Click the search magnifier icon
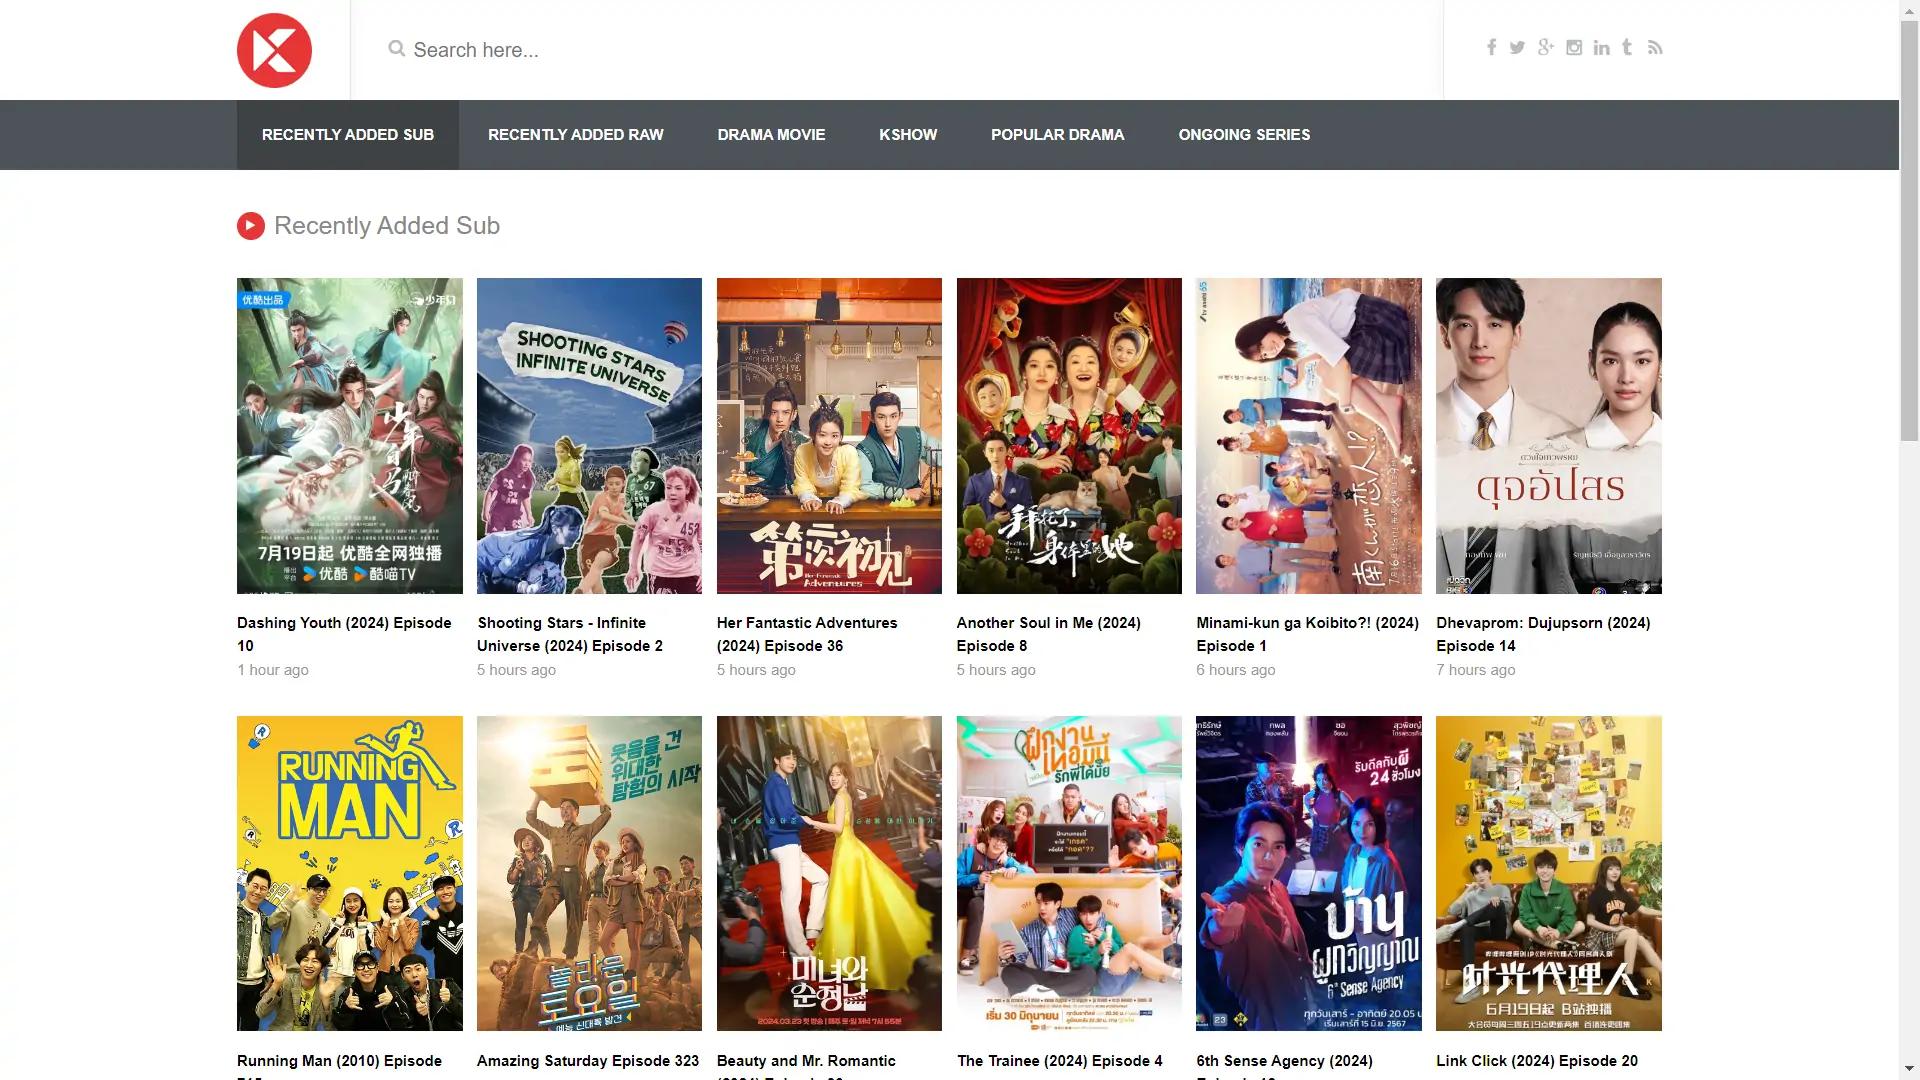Screen dimensions: 1920x1080 pos(396,48)
